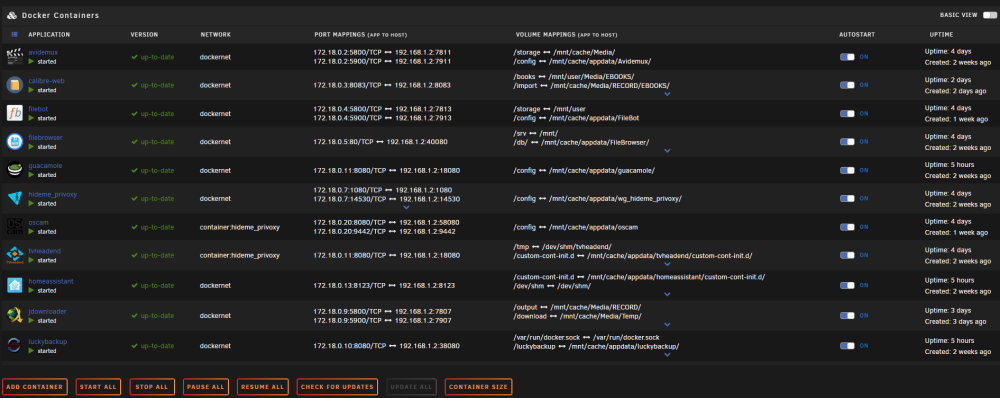Click container:hideme_privoxy network in oscam row
1000x398 pixels.
pos(240,227)
